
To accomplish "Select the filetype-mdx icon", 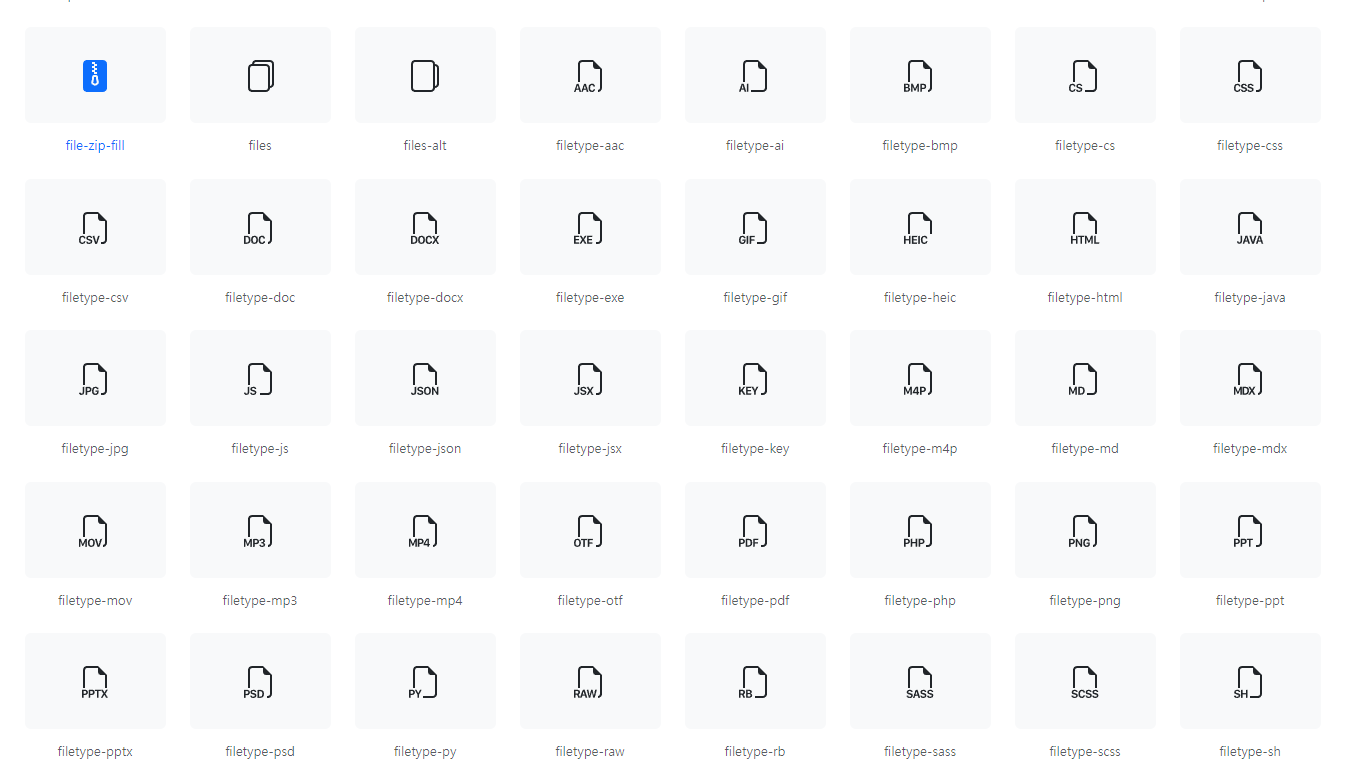I will 1250,379.
